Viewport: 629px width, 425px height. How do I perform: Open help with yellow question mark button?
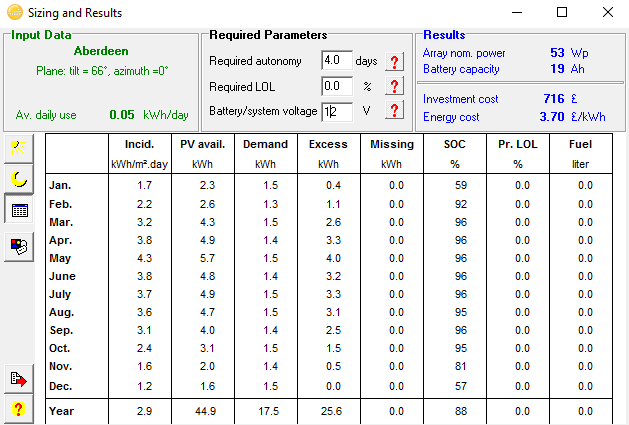[x=19, y=408]
